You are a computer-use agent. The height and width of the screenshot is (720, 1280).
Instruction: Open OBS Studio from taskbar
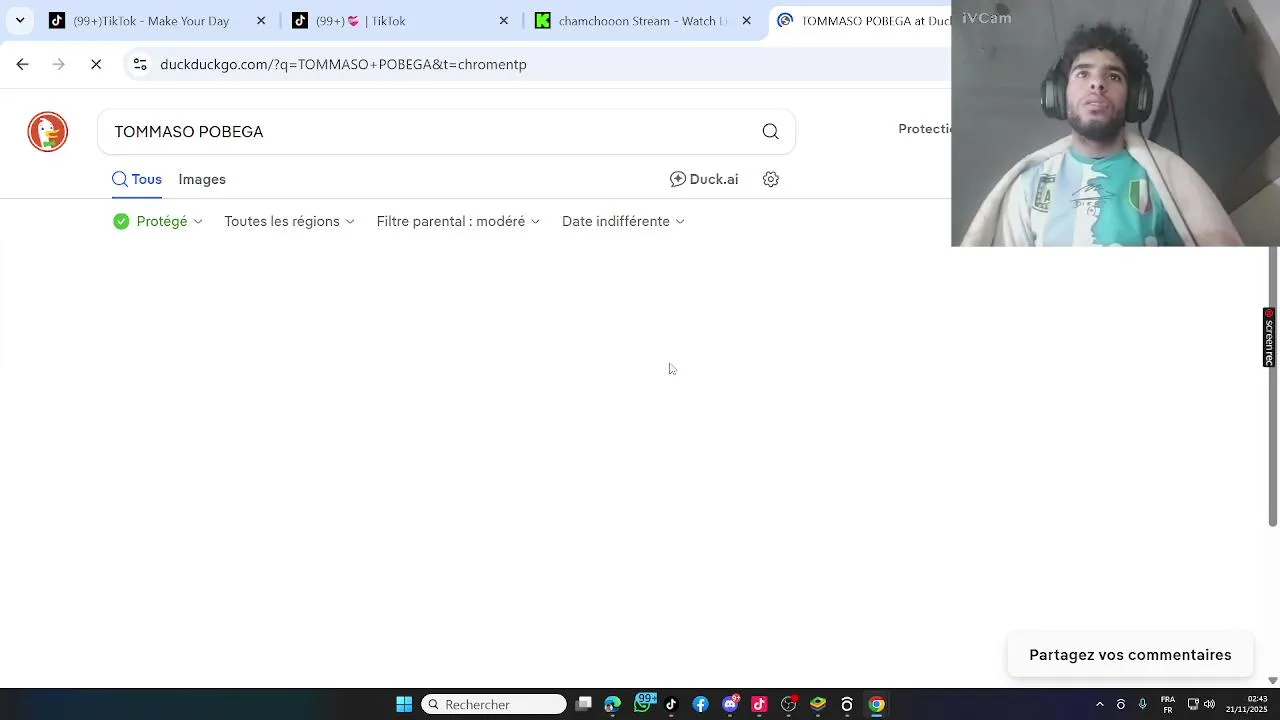coord(789,704)
